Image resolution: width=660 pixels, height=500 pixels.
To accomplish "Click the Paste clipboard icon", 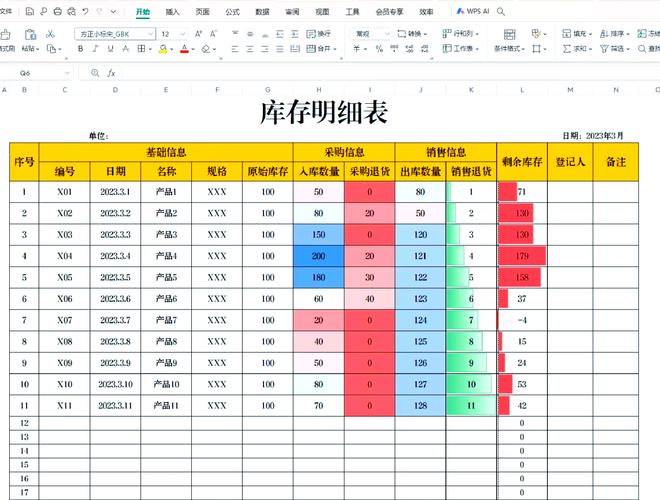I will [x=30, y=34].
